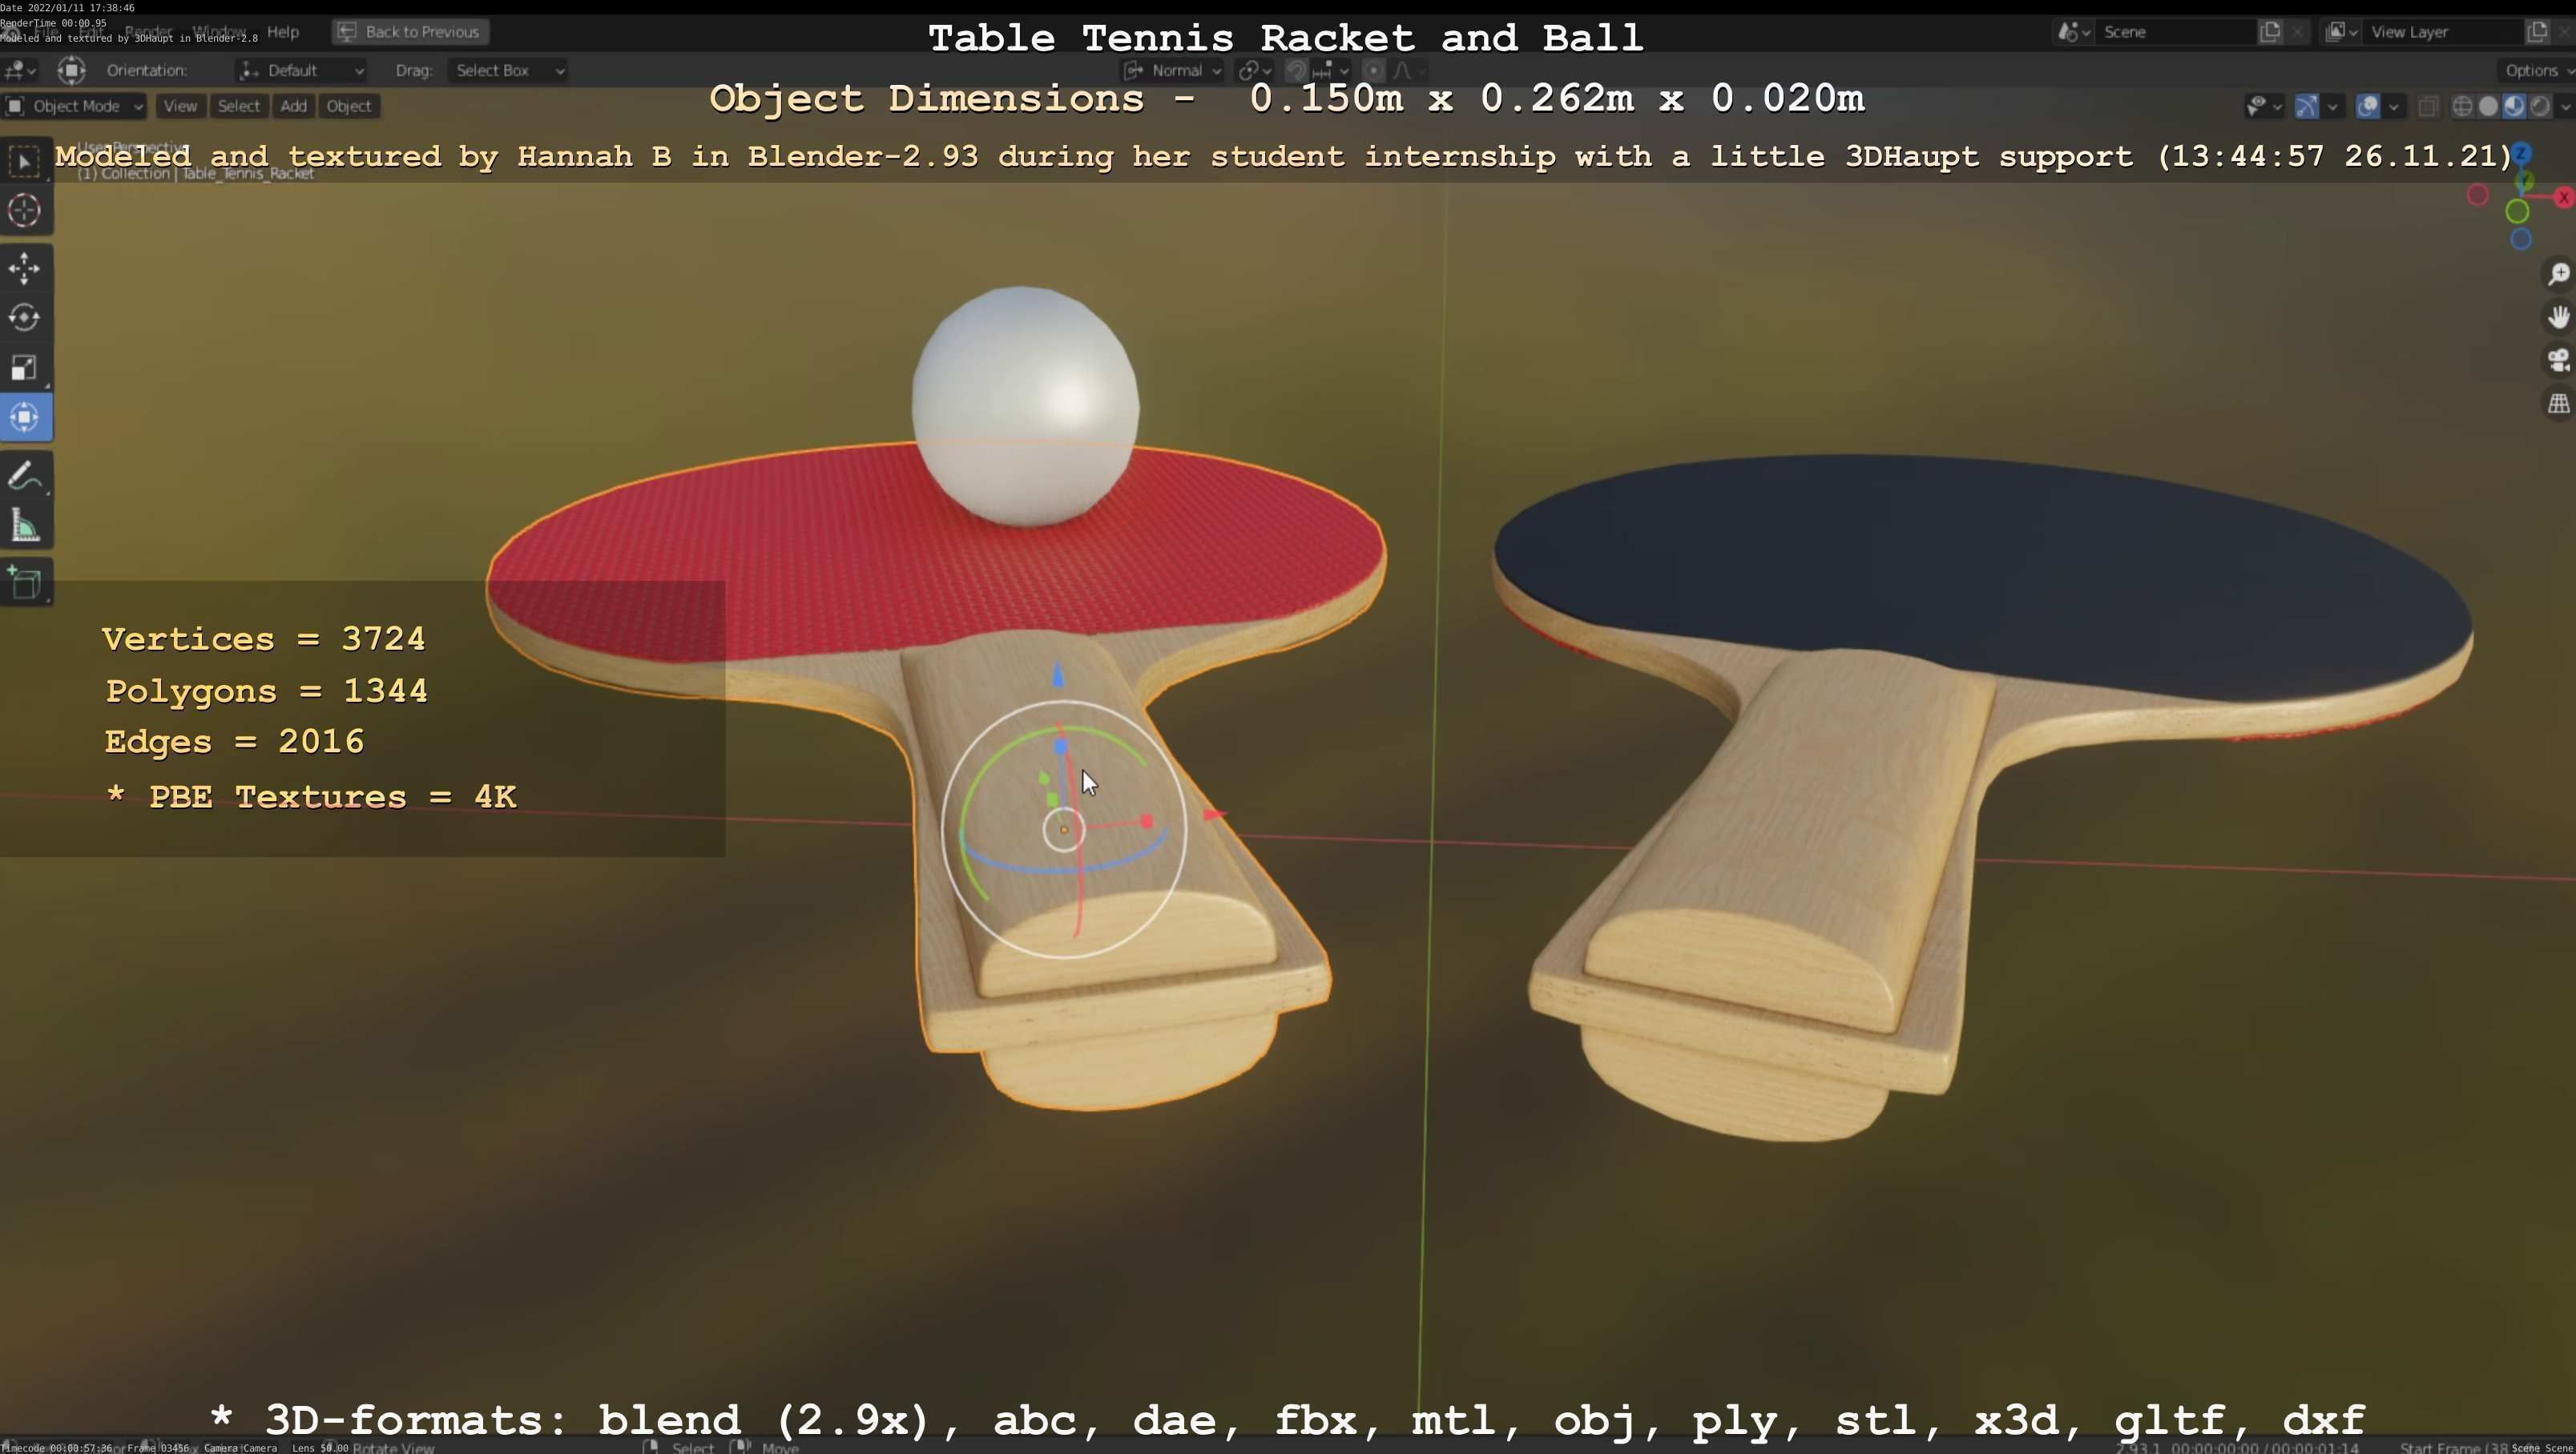2576x1454 pixels.
Task: Open the Help menu
Action: click(283, 32)
